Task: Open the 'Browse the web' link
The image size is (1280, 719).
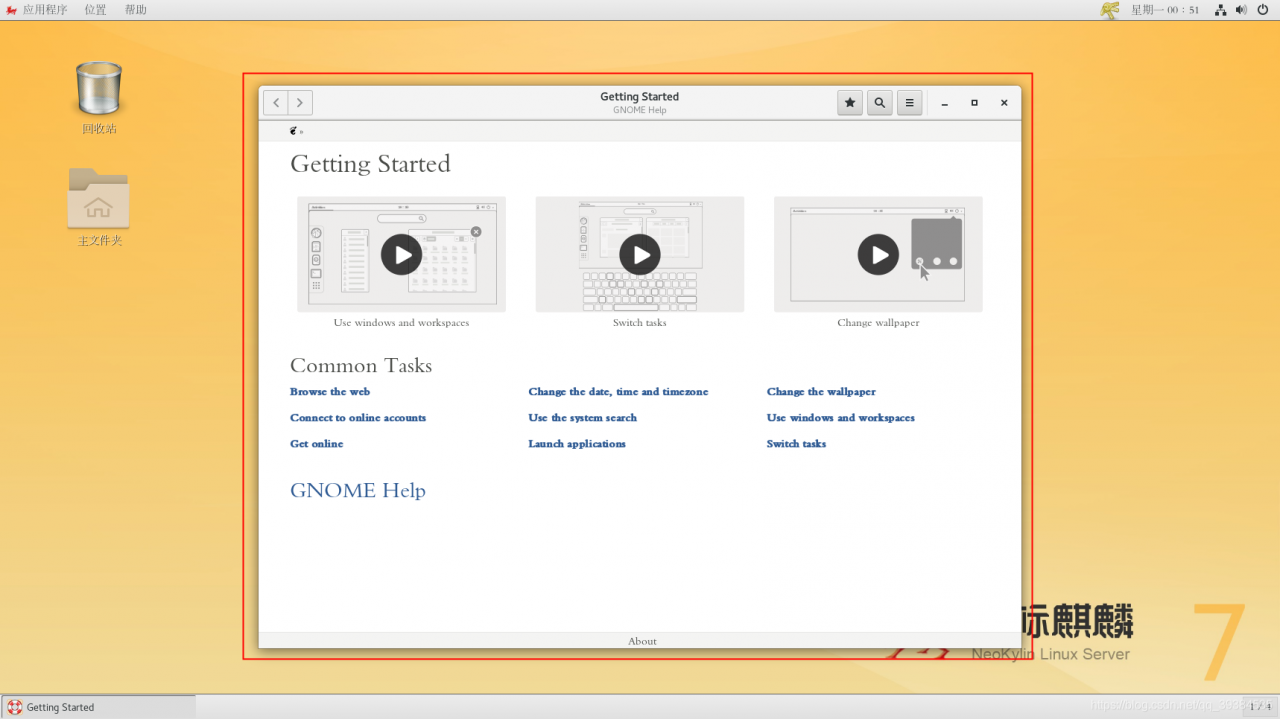Action: [330, 392]
